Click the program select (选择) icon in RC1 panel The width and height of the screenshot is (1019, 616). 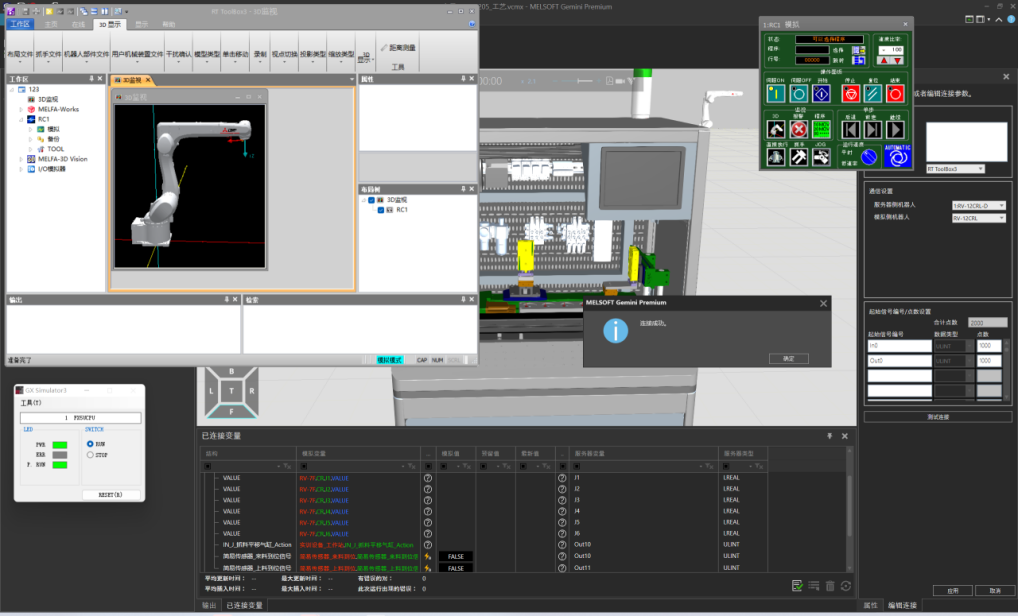pos(858,50)
